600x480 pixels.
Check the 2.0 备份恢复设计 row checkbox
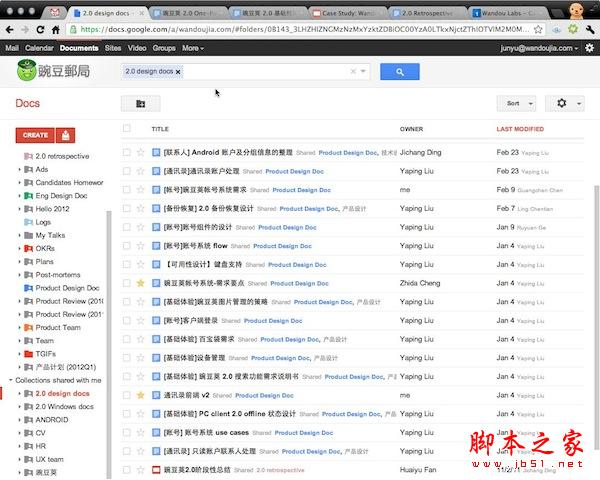point(127,208)
